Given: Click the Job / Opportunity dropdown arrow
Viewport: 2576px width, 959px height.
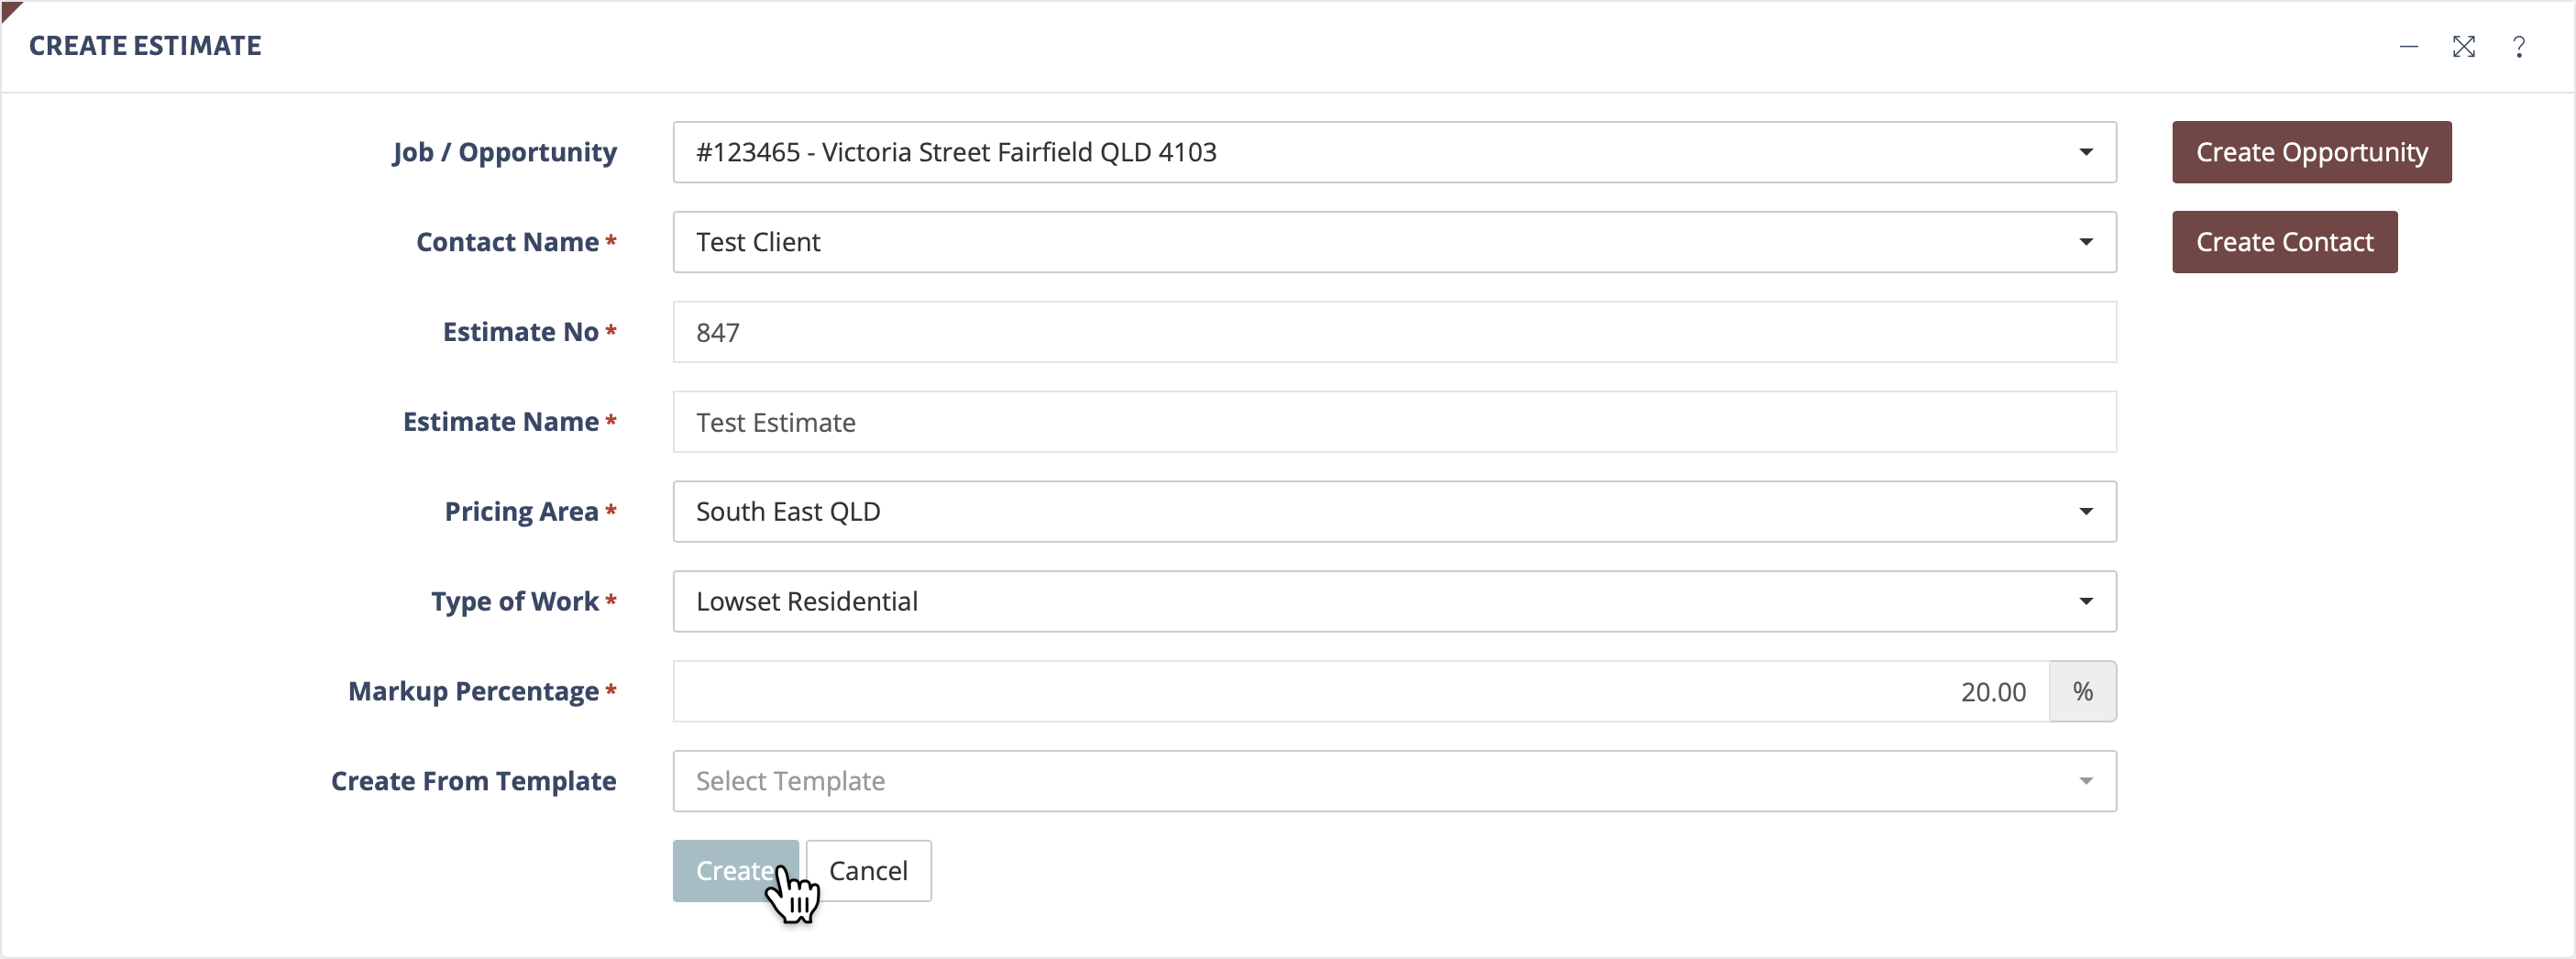Looking at the screenshot, I should tap(2086, 152).
